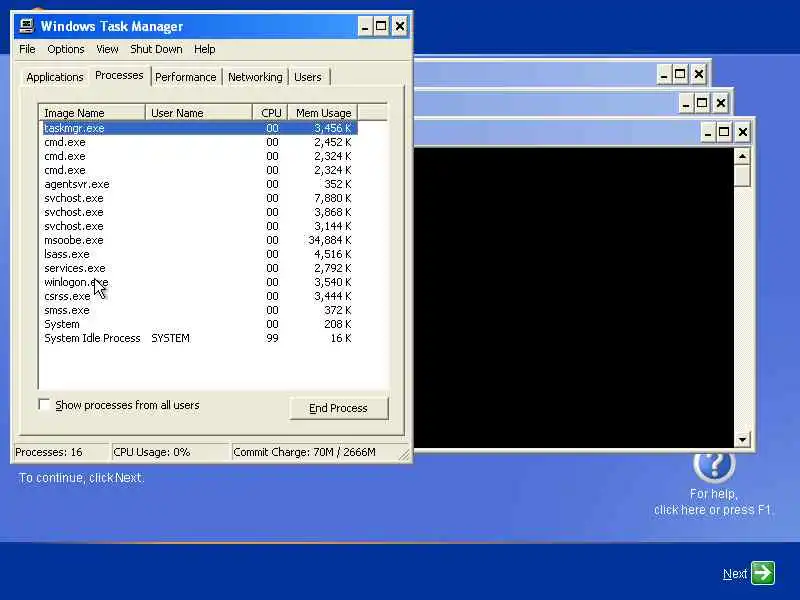The height and width of the screenshot is (600, 800).
Task: Open the Options menu
Action: (x=66, y=49)
